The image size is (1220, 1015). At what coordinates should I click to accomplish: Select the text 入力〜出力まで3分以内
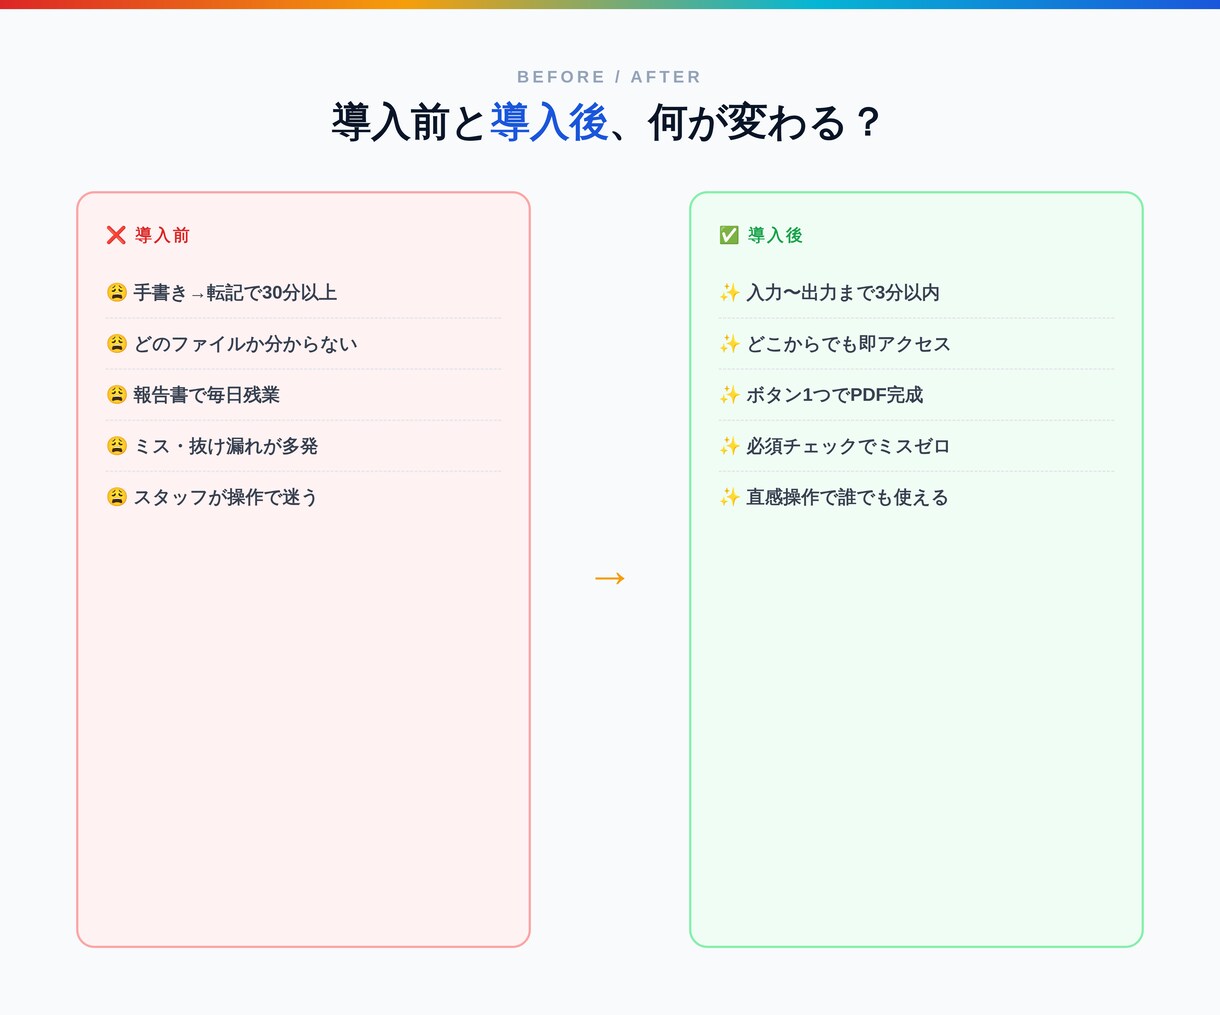[x=843, y=292]
